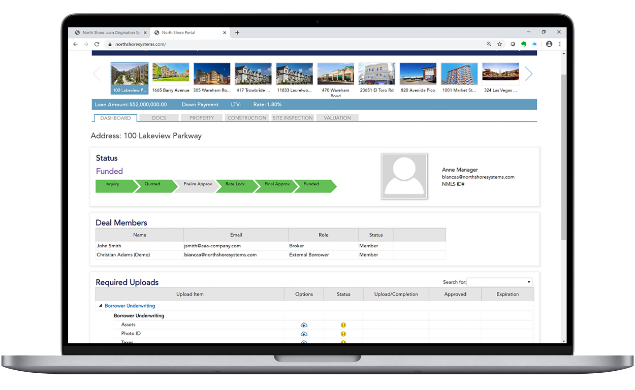Reload the page with the refresh icon
This screenshot has width=635, height=390.
(96, 44)
